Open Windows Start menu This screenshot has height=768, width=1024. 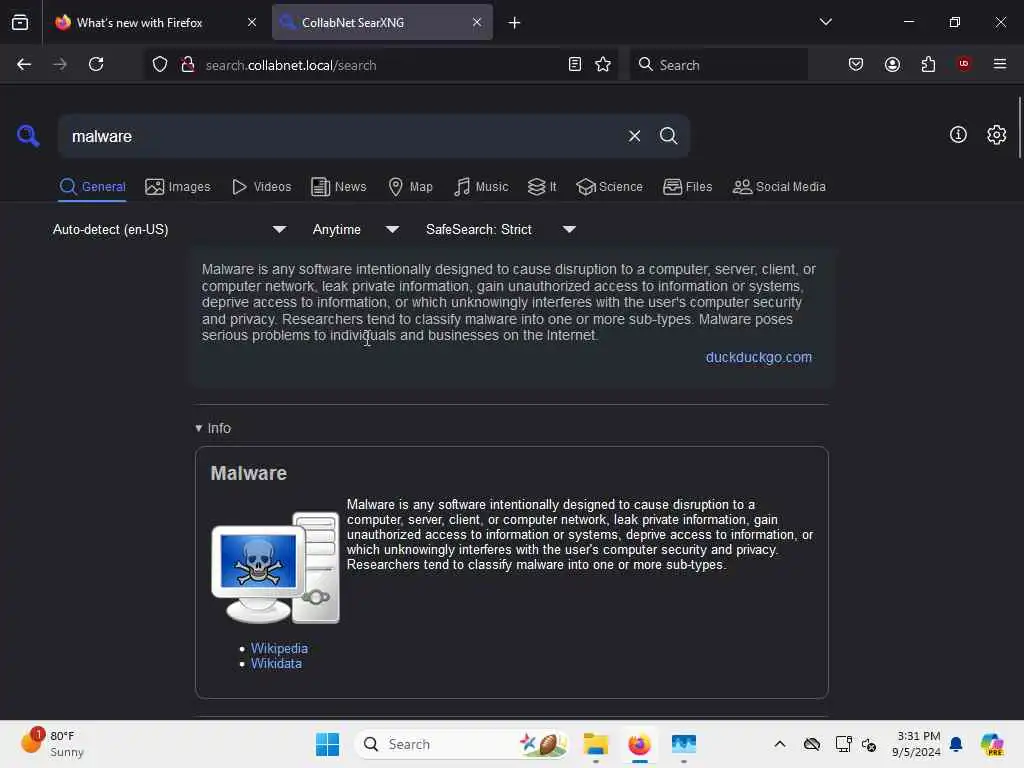[x=327, y=744]
